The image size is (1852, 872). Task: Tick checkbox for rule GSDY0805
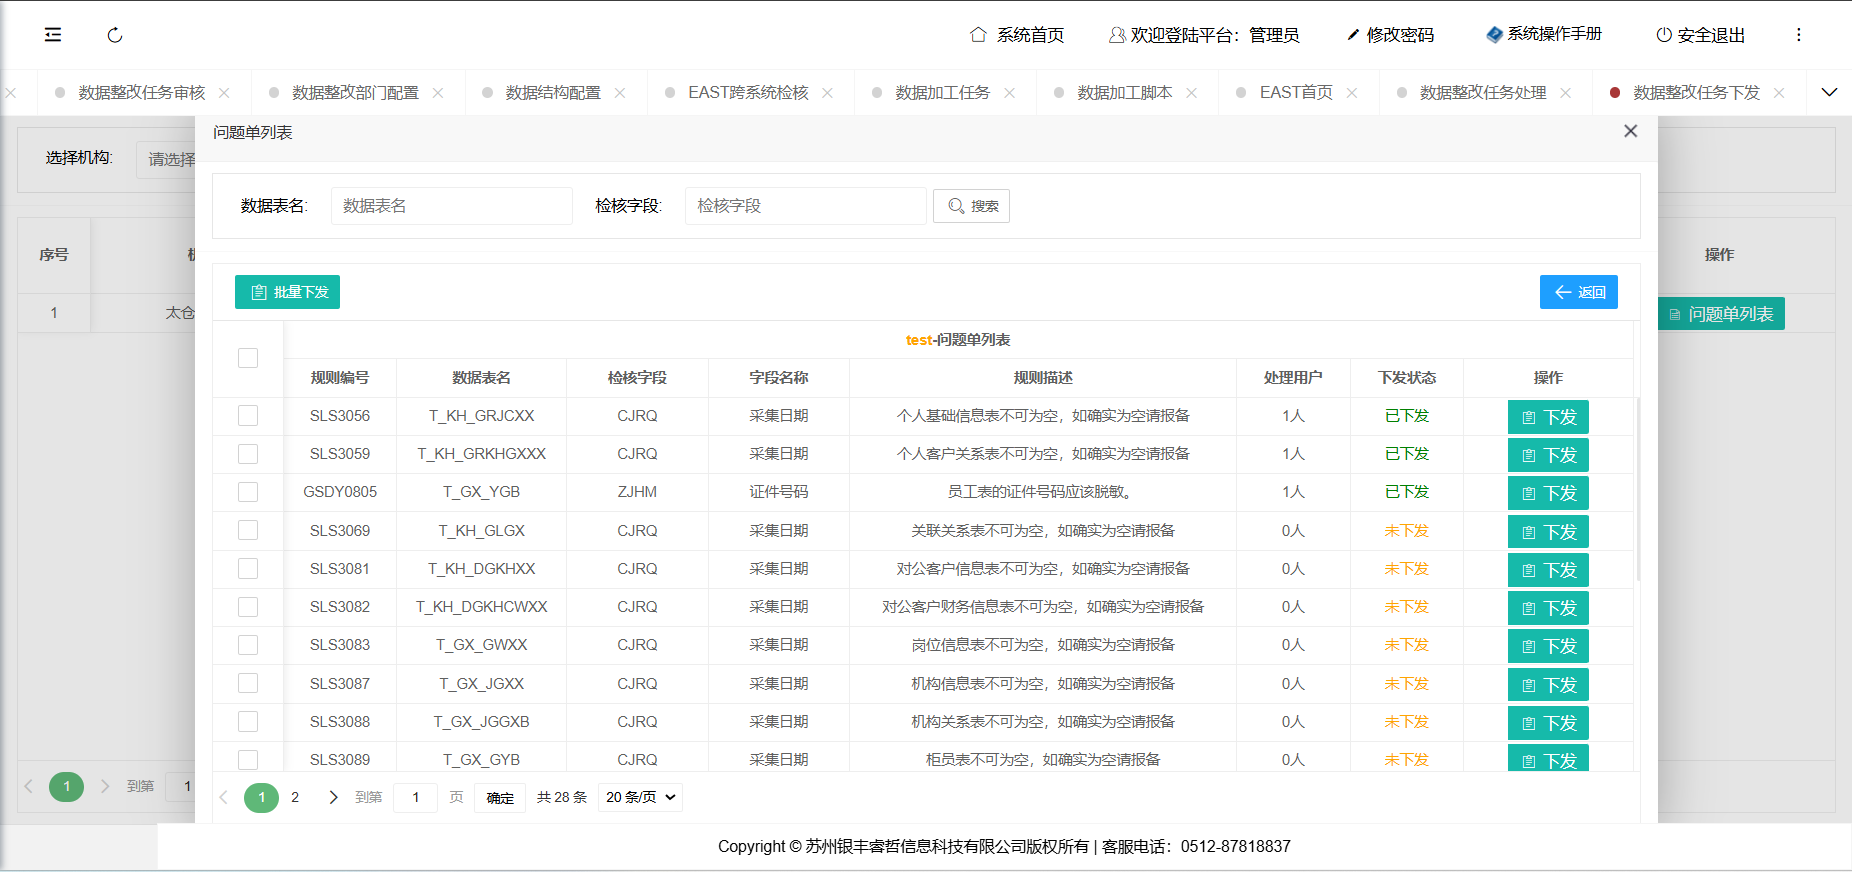click(248, 492)
